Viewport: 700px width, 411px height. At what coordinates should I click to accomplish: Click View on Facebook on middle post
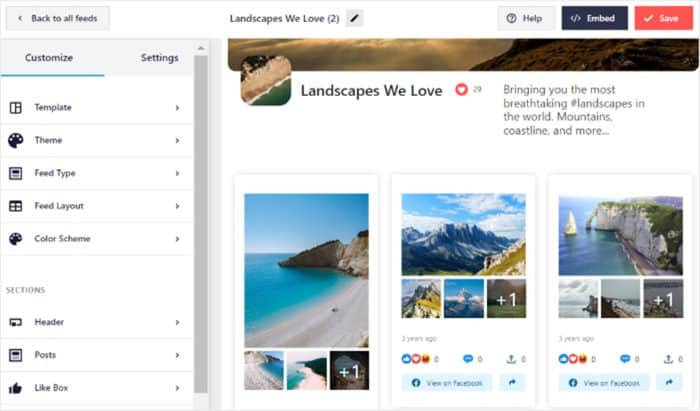447,382
